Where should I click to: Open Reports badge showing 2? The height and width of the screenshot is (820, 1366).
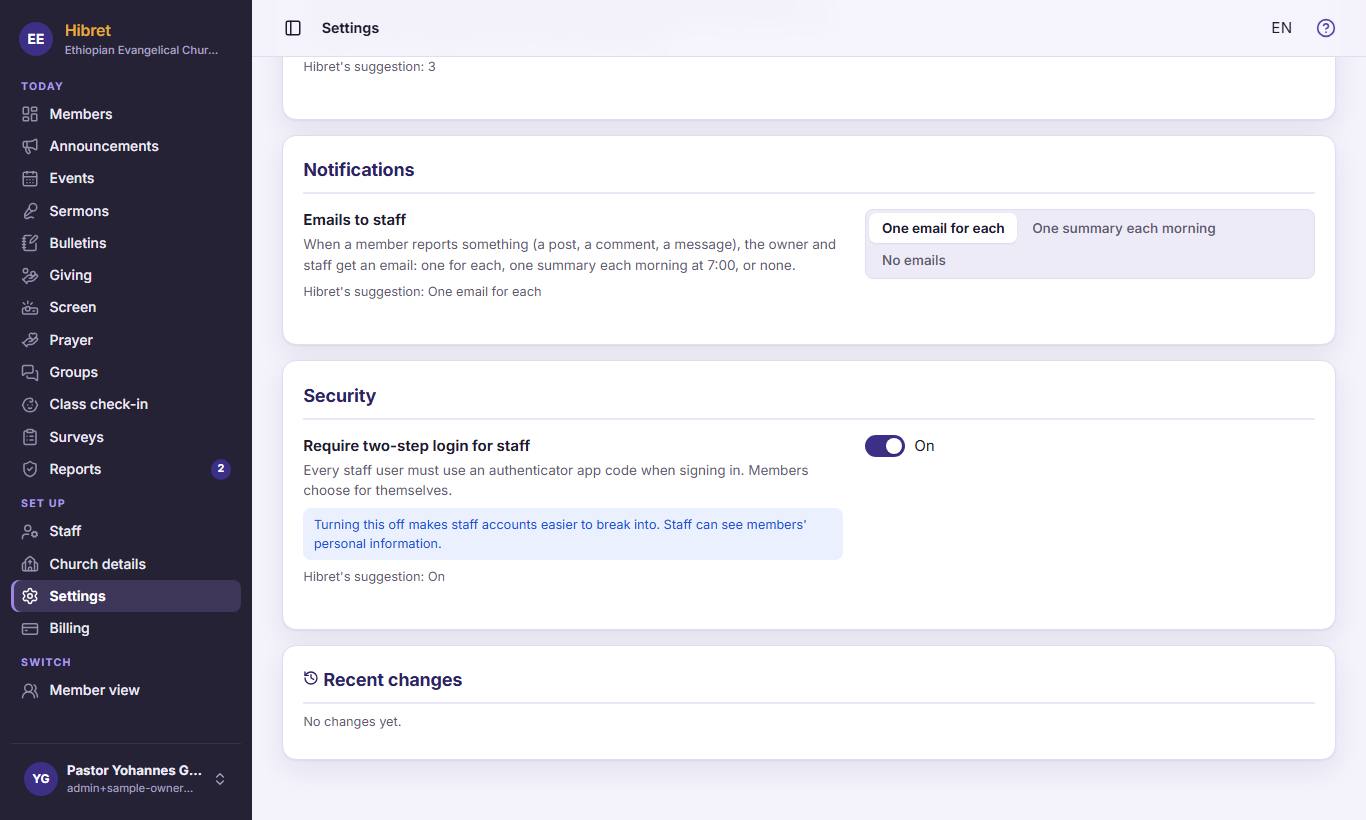(221, 469)
